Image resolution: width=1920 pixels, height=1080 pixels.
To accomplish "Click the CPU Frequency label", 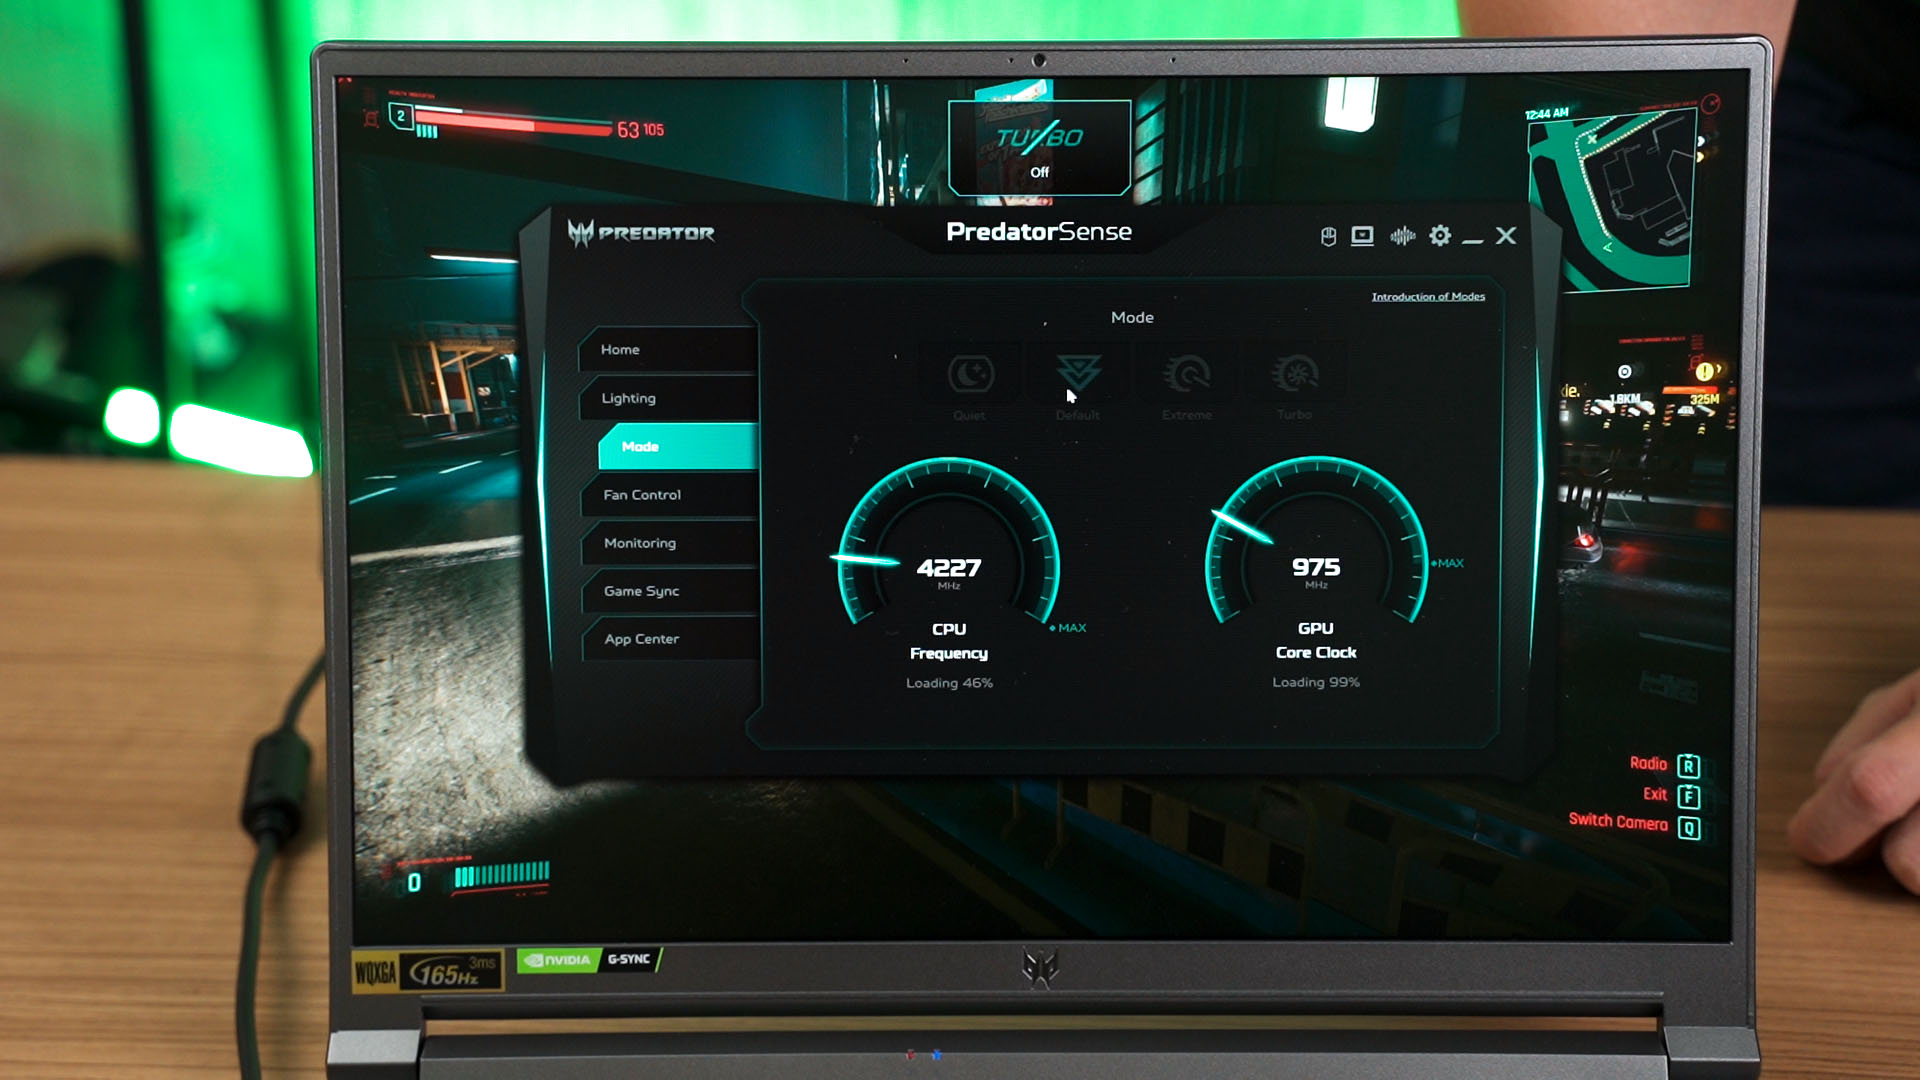I will [949, 642].
